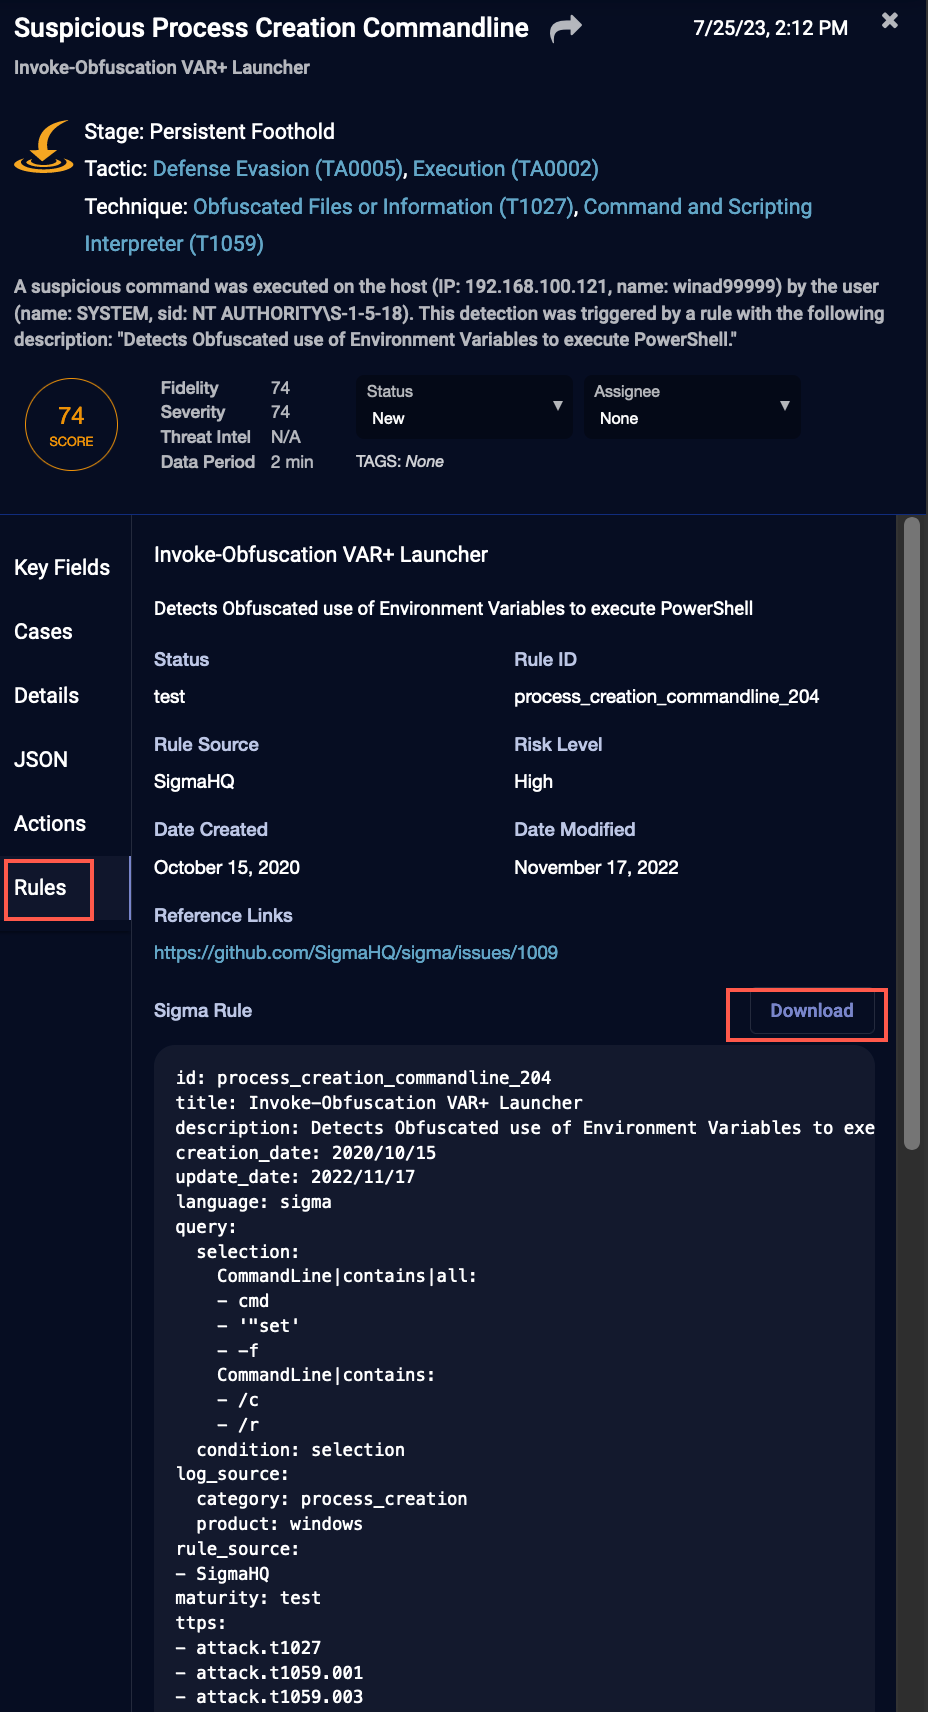This screenshot has width=928, height=1712.
Task: Switch to the JSON tab
Action: point(41,760)
